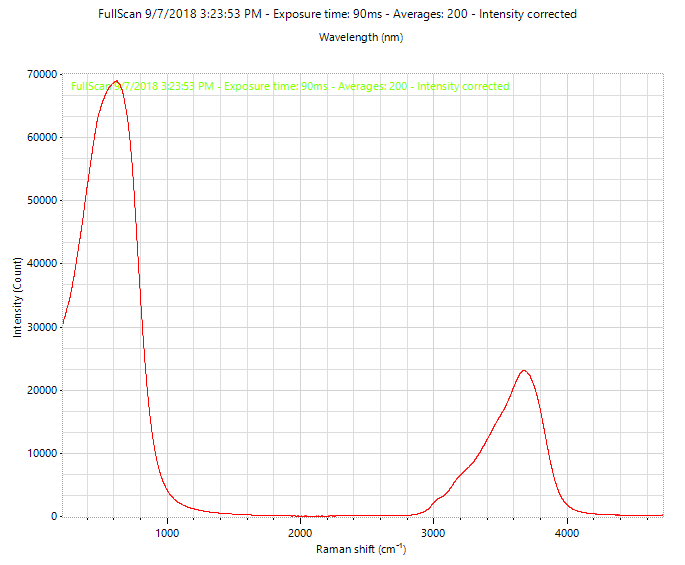Select the main peak top near 69000 counts
The image size is (685, 565).
116,81
